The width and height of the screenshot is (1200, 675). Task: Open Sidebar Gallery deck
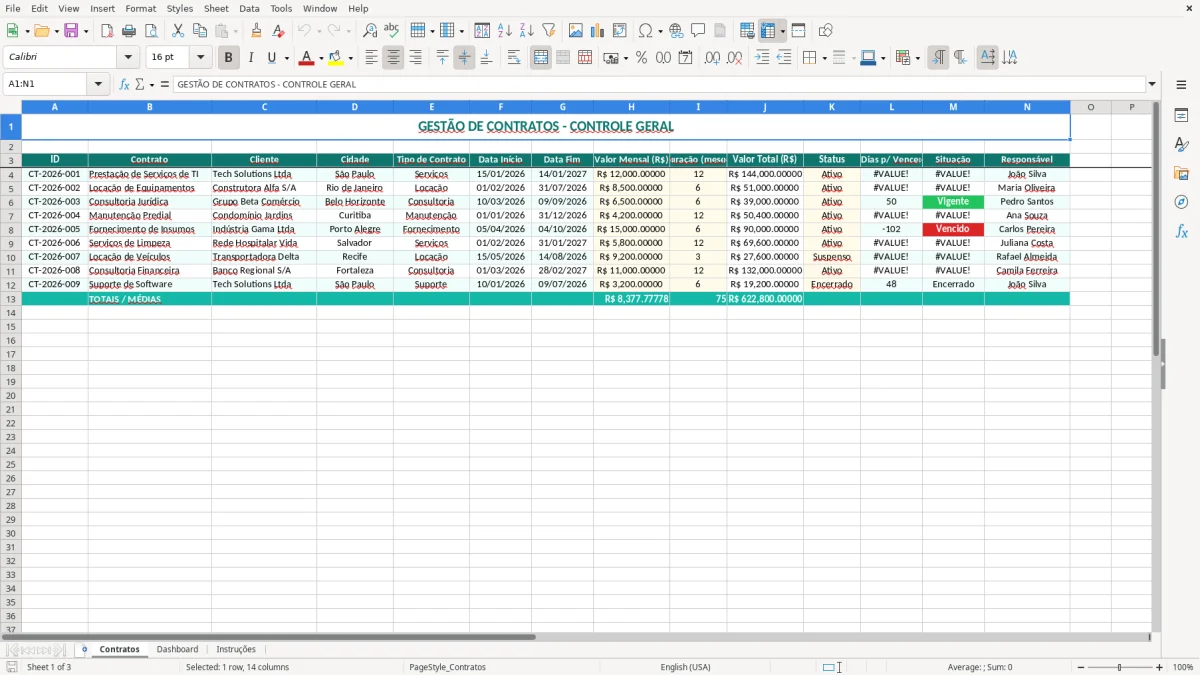(1181, 174)
